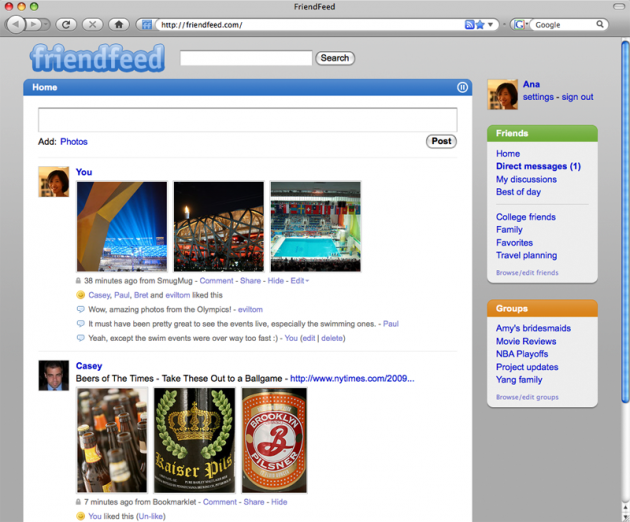This screenshot has width=630, height=522.
Task: Click the Post button
Action: coord(441,141)
